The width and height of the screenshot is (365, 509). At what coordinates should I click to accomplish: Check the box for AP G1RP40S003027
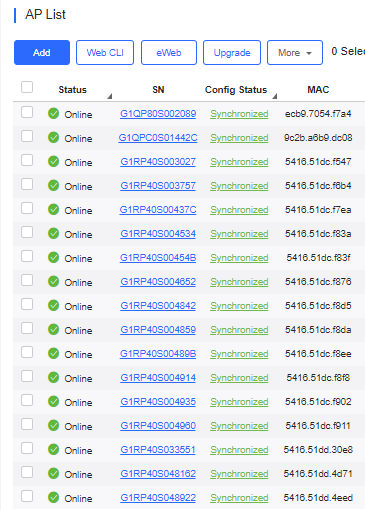click(27, 160)
